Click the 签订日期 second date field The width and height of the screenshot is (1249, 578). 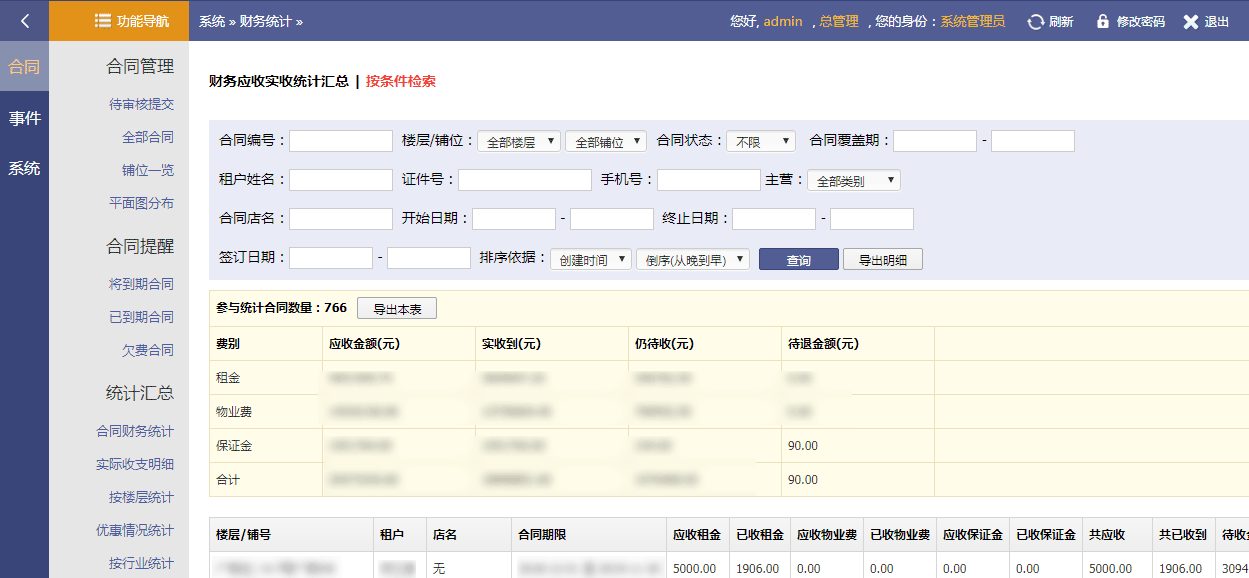tap(429, 258)
